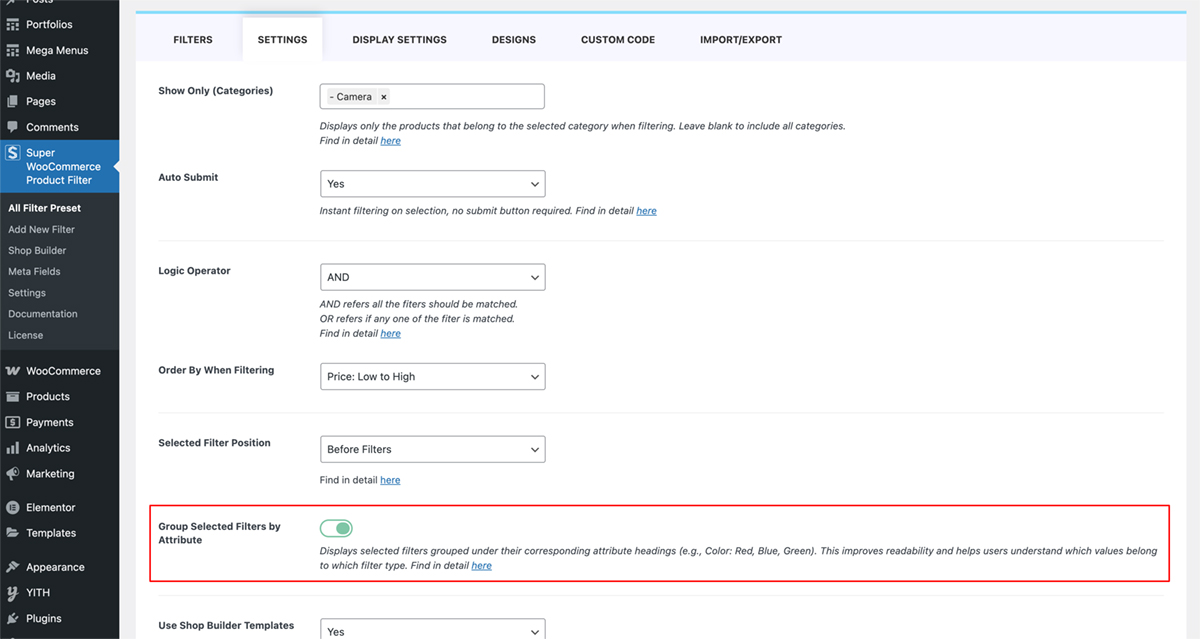Click the WooCommerce logo icon
1200x639 pixels.
[x=13, y=371]
